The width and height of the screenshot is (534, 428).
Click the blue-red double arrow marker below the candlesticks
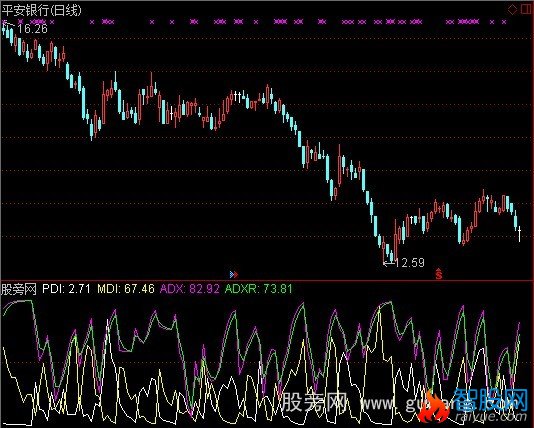(x=234, y=274)
